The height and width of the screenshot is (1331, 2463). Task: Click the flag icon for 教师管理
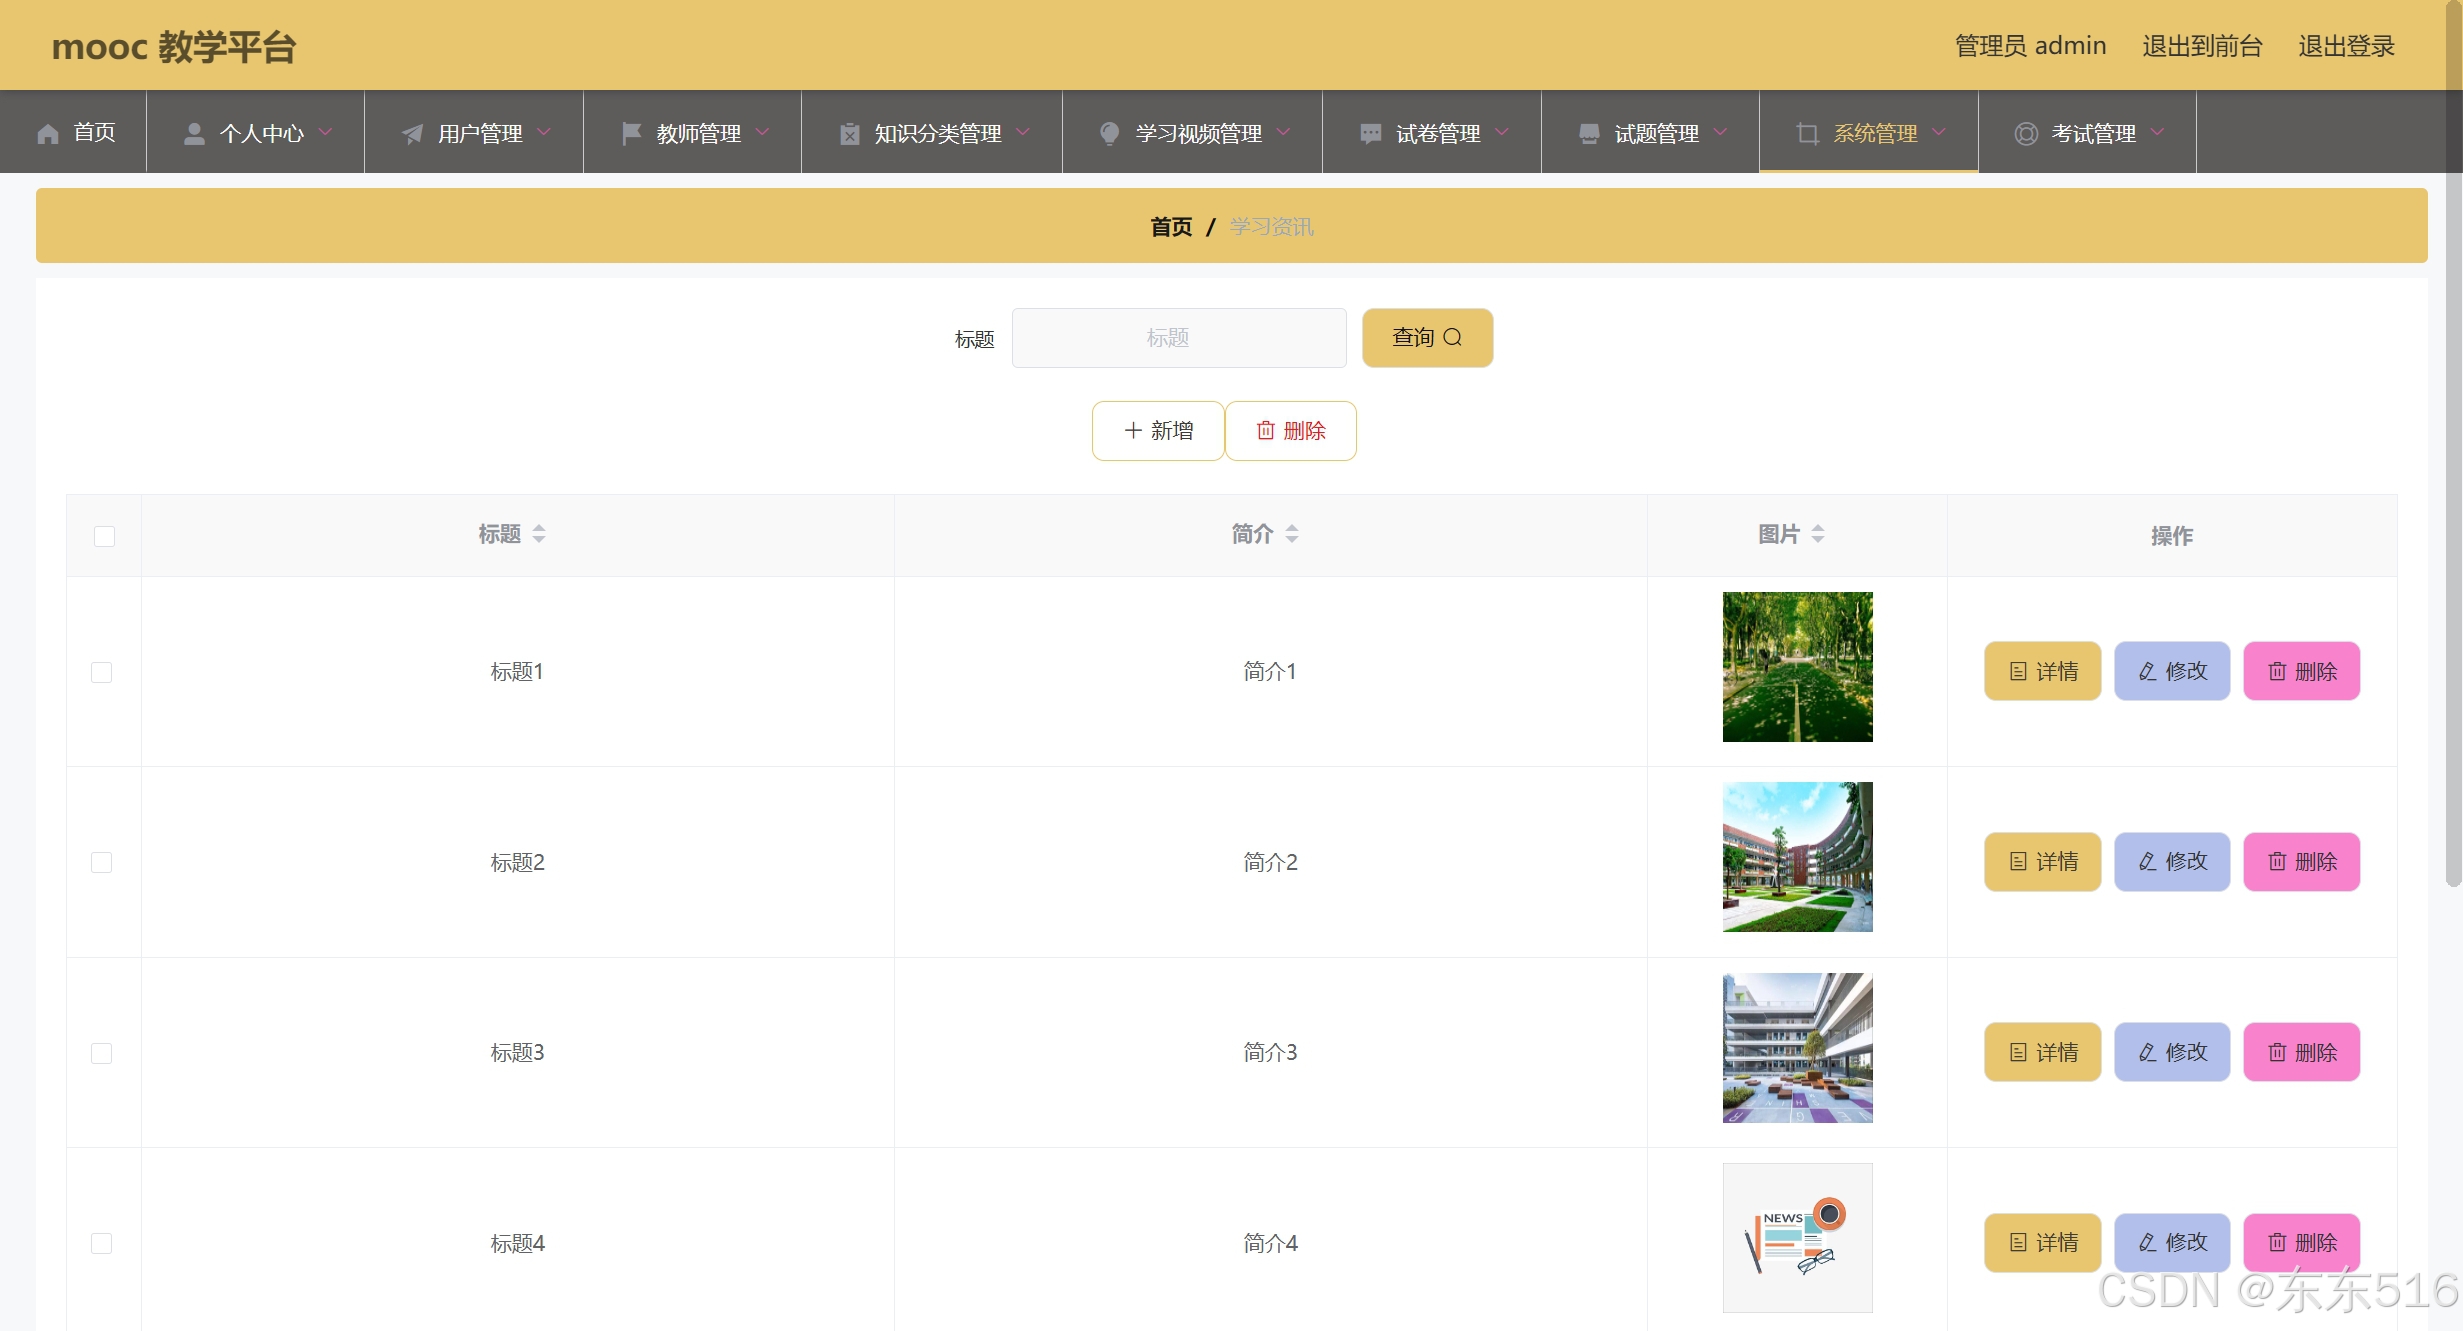coord(631,134)
